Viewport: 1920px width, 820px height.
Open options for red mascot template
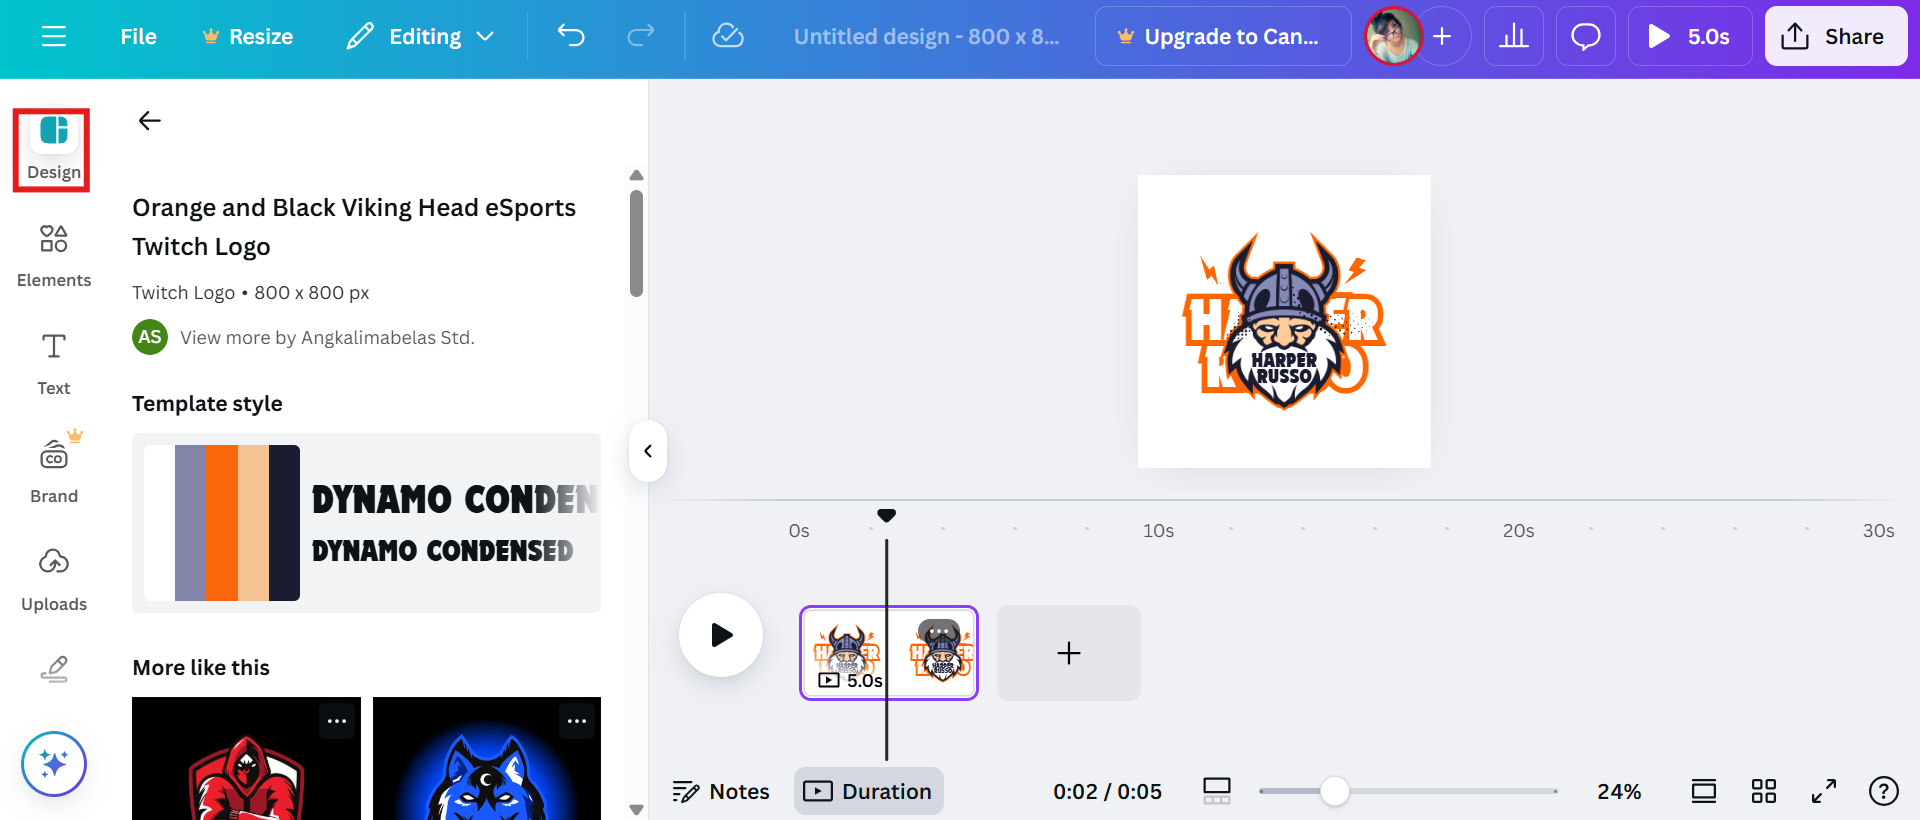338,721
